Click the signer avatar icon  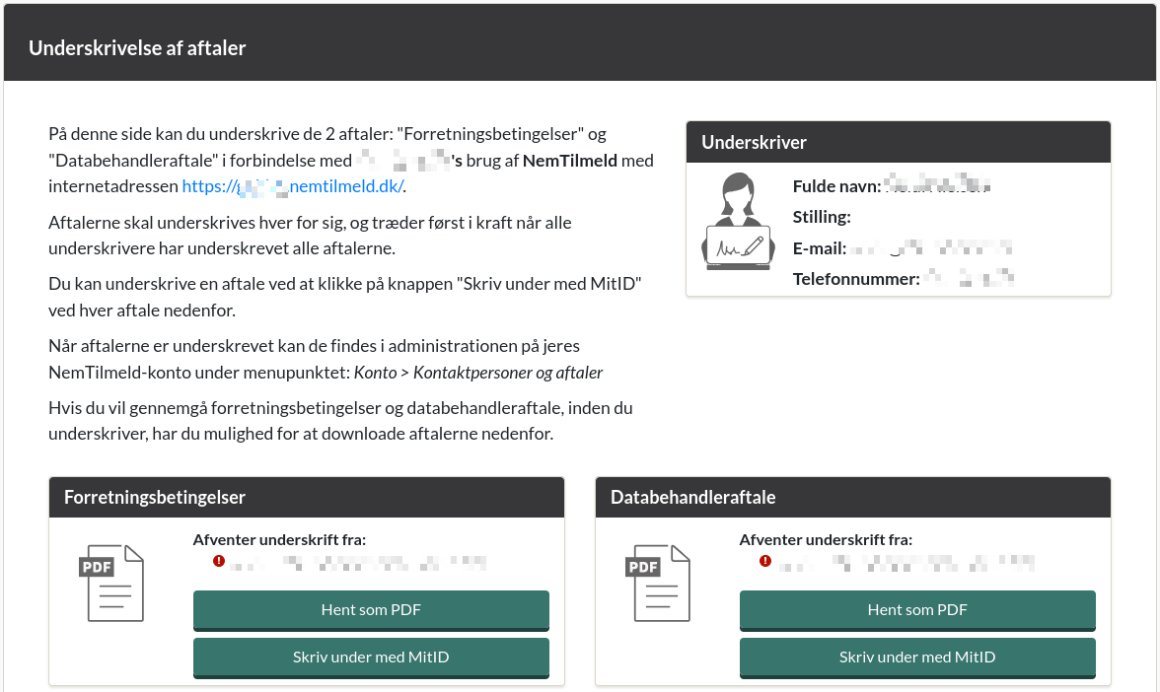(738, 221)
